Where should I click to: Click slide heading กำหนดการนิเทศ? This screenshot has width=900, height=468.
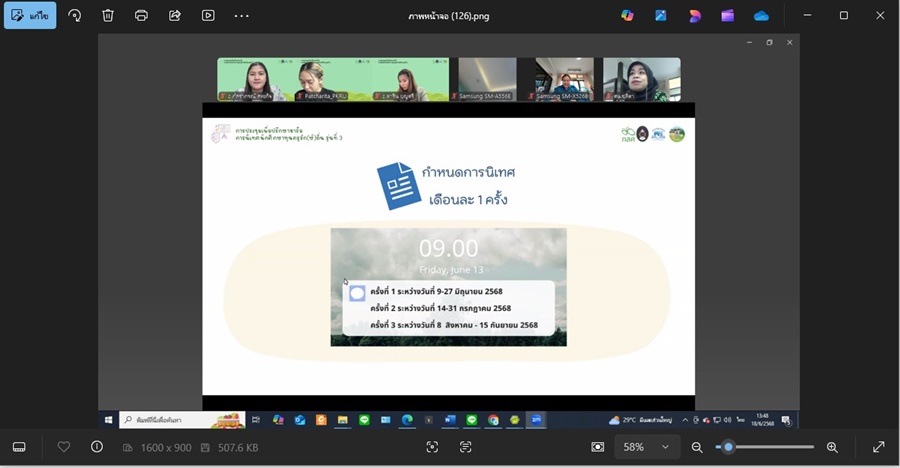click(468, 172)
